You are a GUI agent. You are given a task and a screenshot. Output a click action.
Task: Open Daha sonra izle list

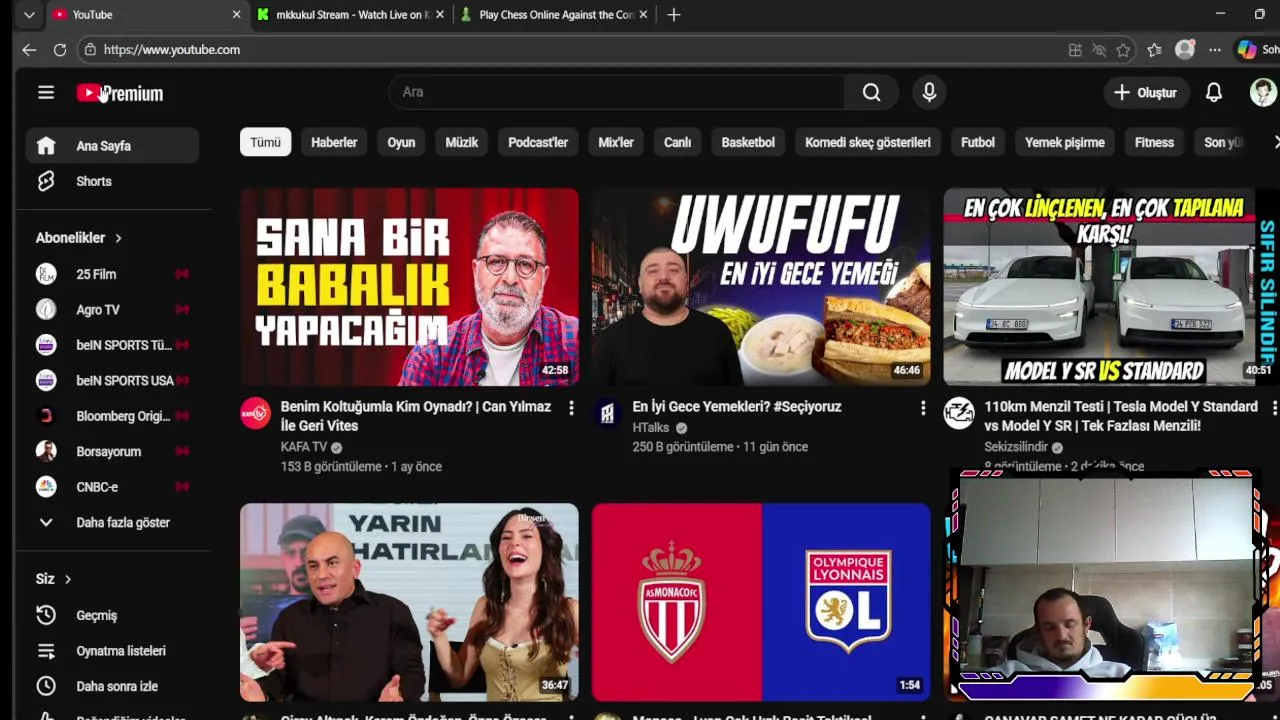coord(112,687)
